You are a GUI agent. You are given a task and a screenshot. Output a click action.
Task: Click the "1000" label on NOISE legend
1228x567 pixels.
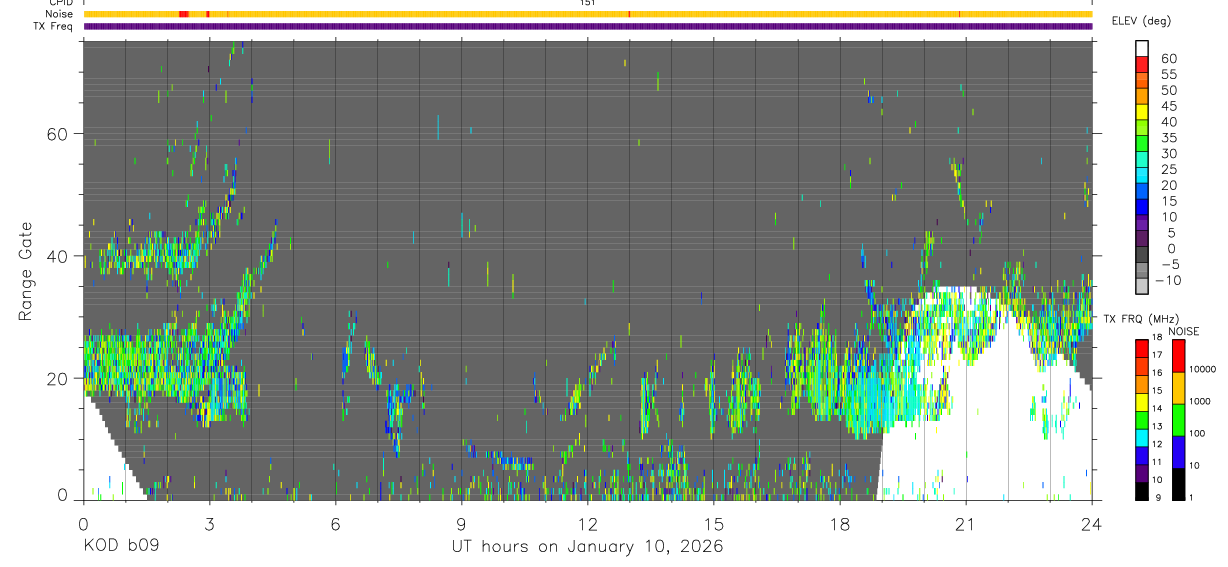1202,401
